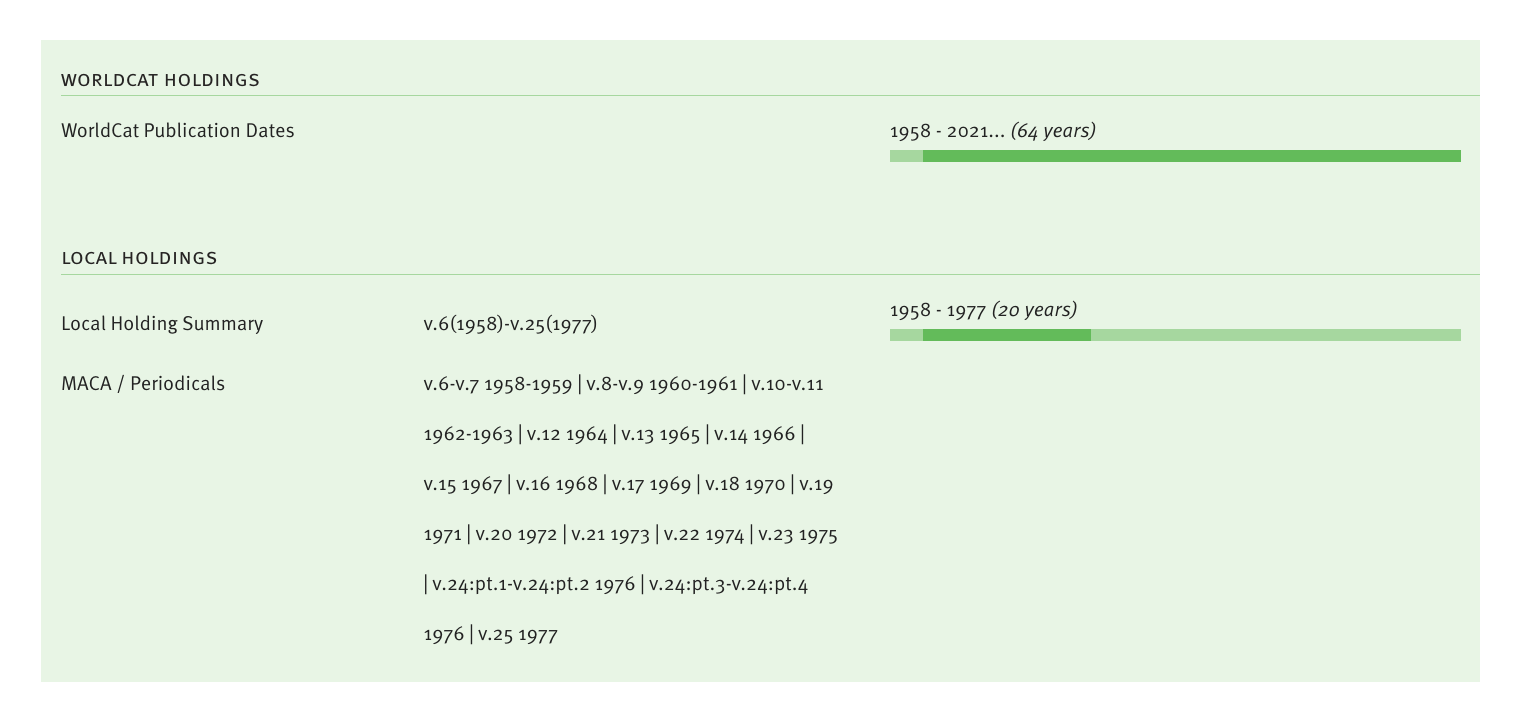Click dark green segment of WorldCat dates bar

(1190, 156)
